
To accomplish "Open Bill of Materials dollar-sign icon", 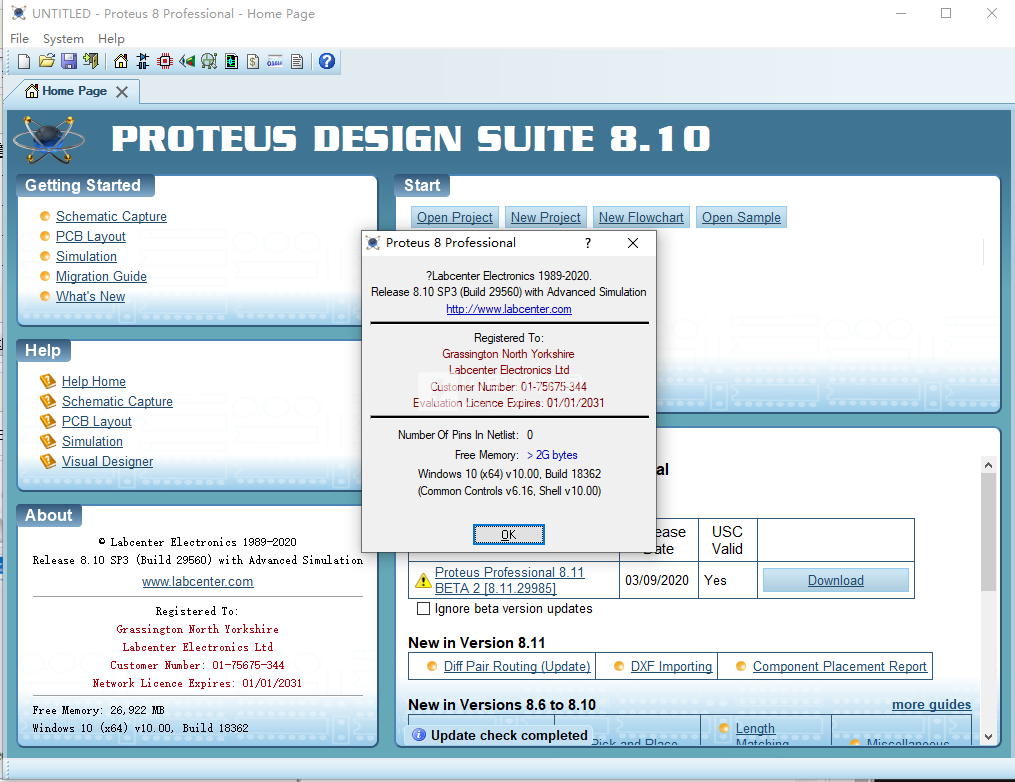I will 253,61.
